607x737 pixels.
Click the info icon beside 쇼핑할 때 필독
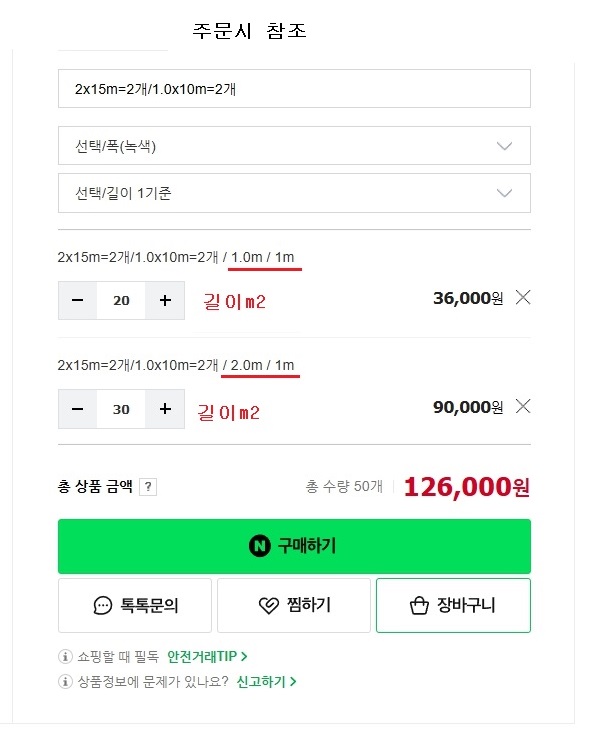[x=65, y=656]
